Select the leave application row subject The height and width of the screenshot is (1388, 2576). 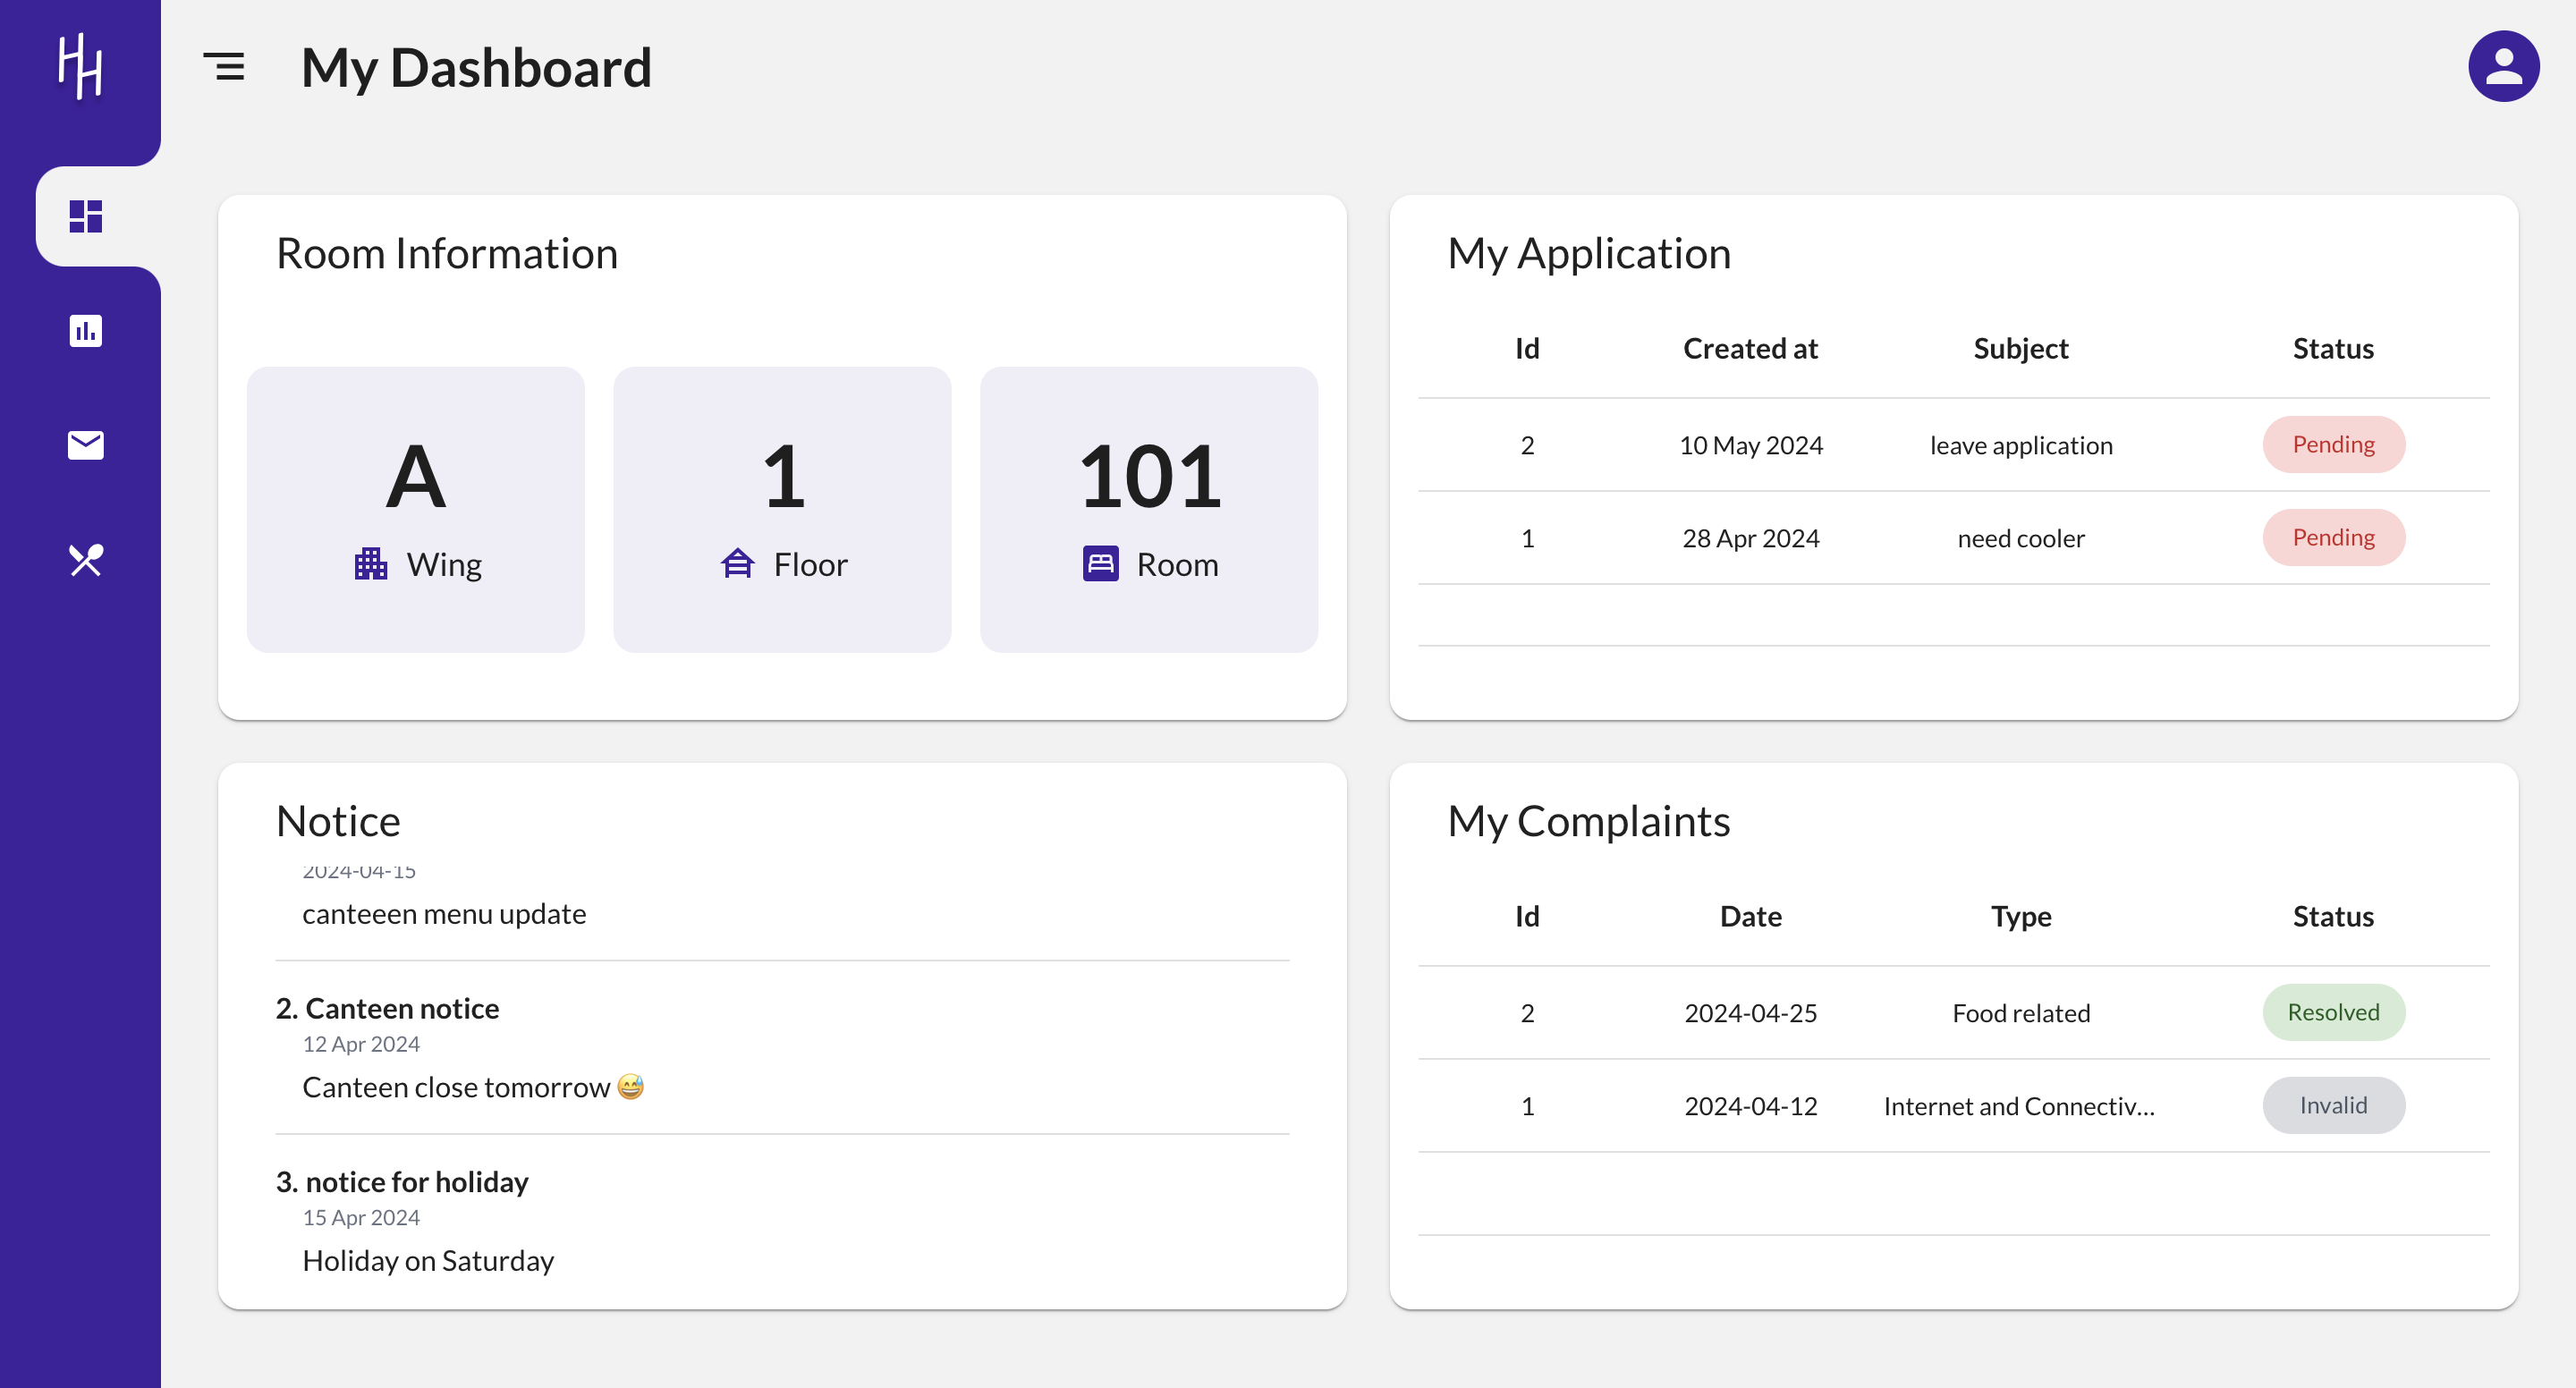(x=2020, y=445)
